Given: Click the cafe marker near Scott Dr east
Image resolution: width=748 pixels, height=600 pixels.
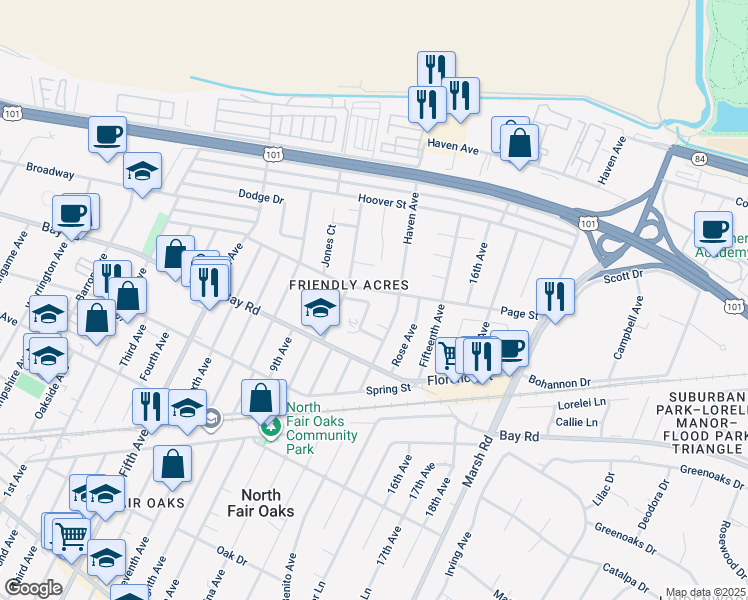Looking at the screenshot, I should point(713,230).
